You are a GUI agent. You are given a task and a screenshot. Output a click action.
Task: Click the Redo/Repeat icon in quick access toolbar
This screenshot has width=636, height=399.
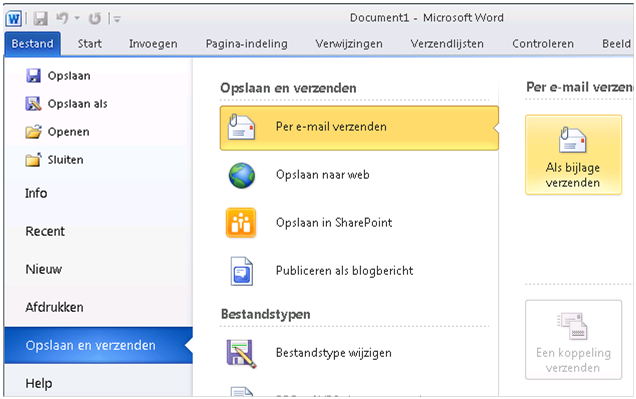coord(95,18)
